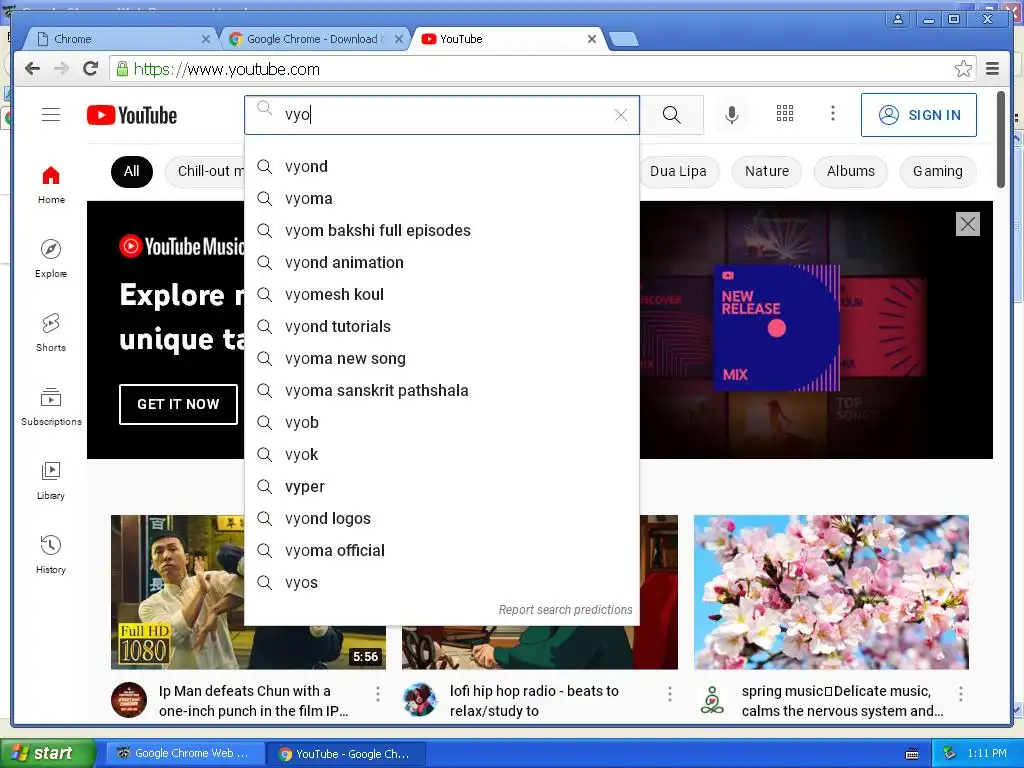Image resolution: width=1024 pixels, height=768 pixels.
Task: Select the All filter chip
Action: point(132,171)
